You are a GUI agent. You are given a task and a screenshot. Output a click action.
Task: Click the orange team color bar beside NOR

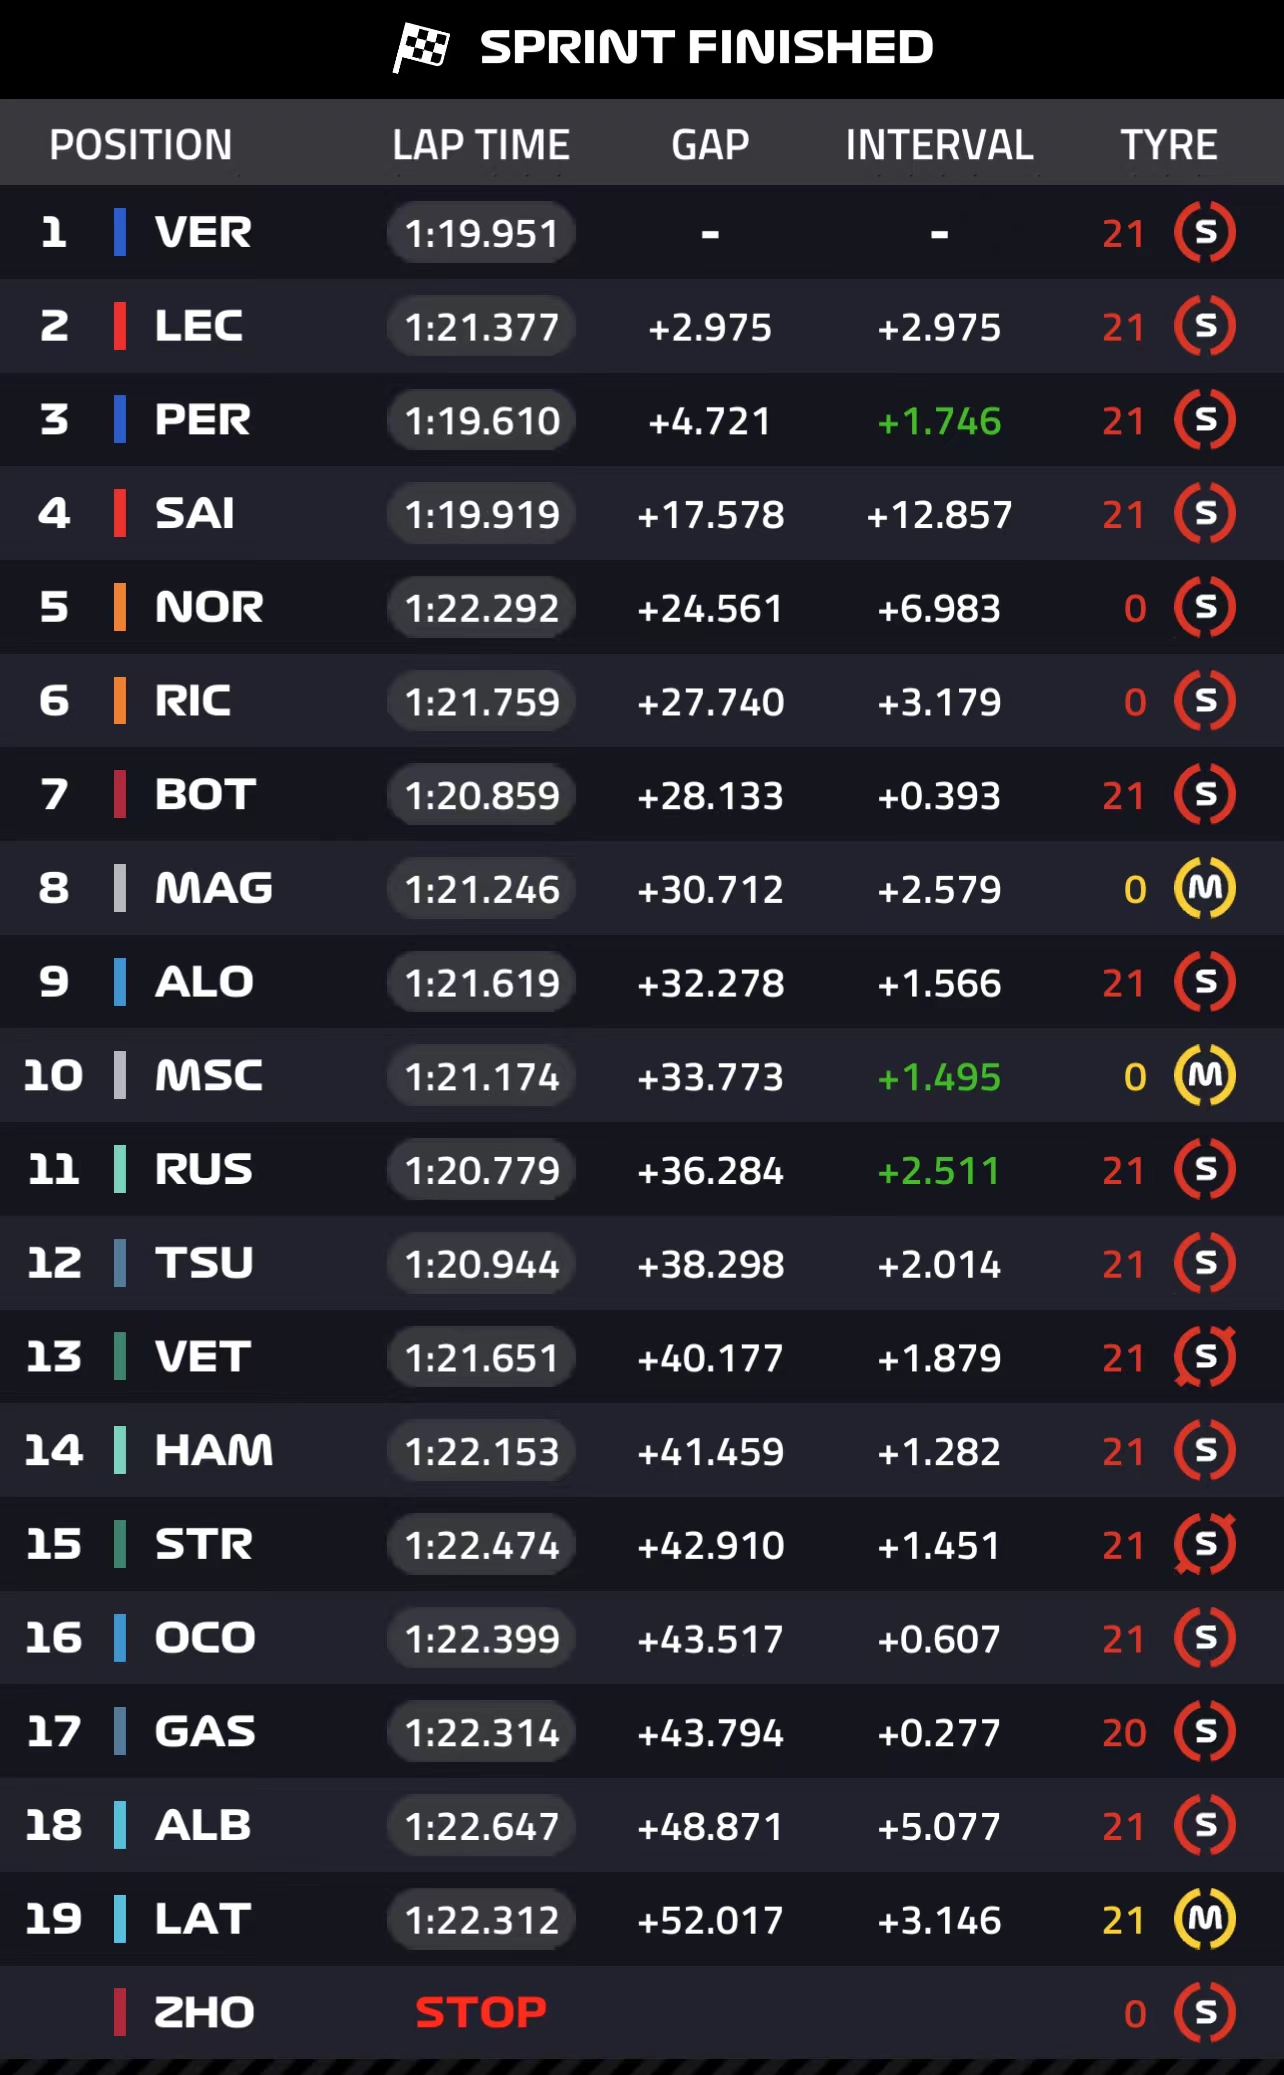pos(120,607)
